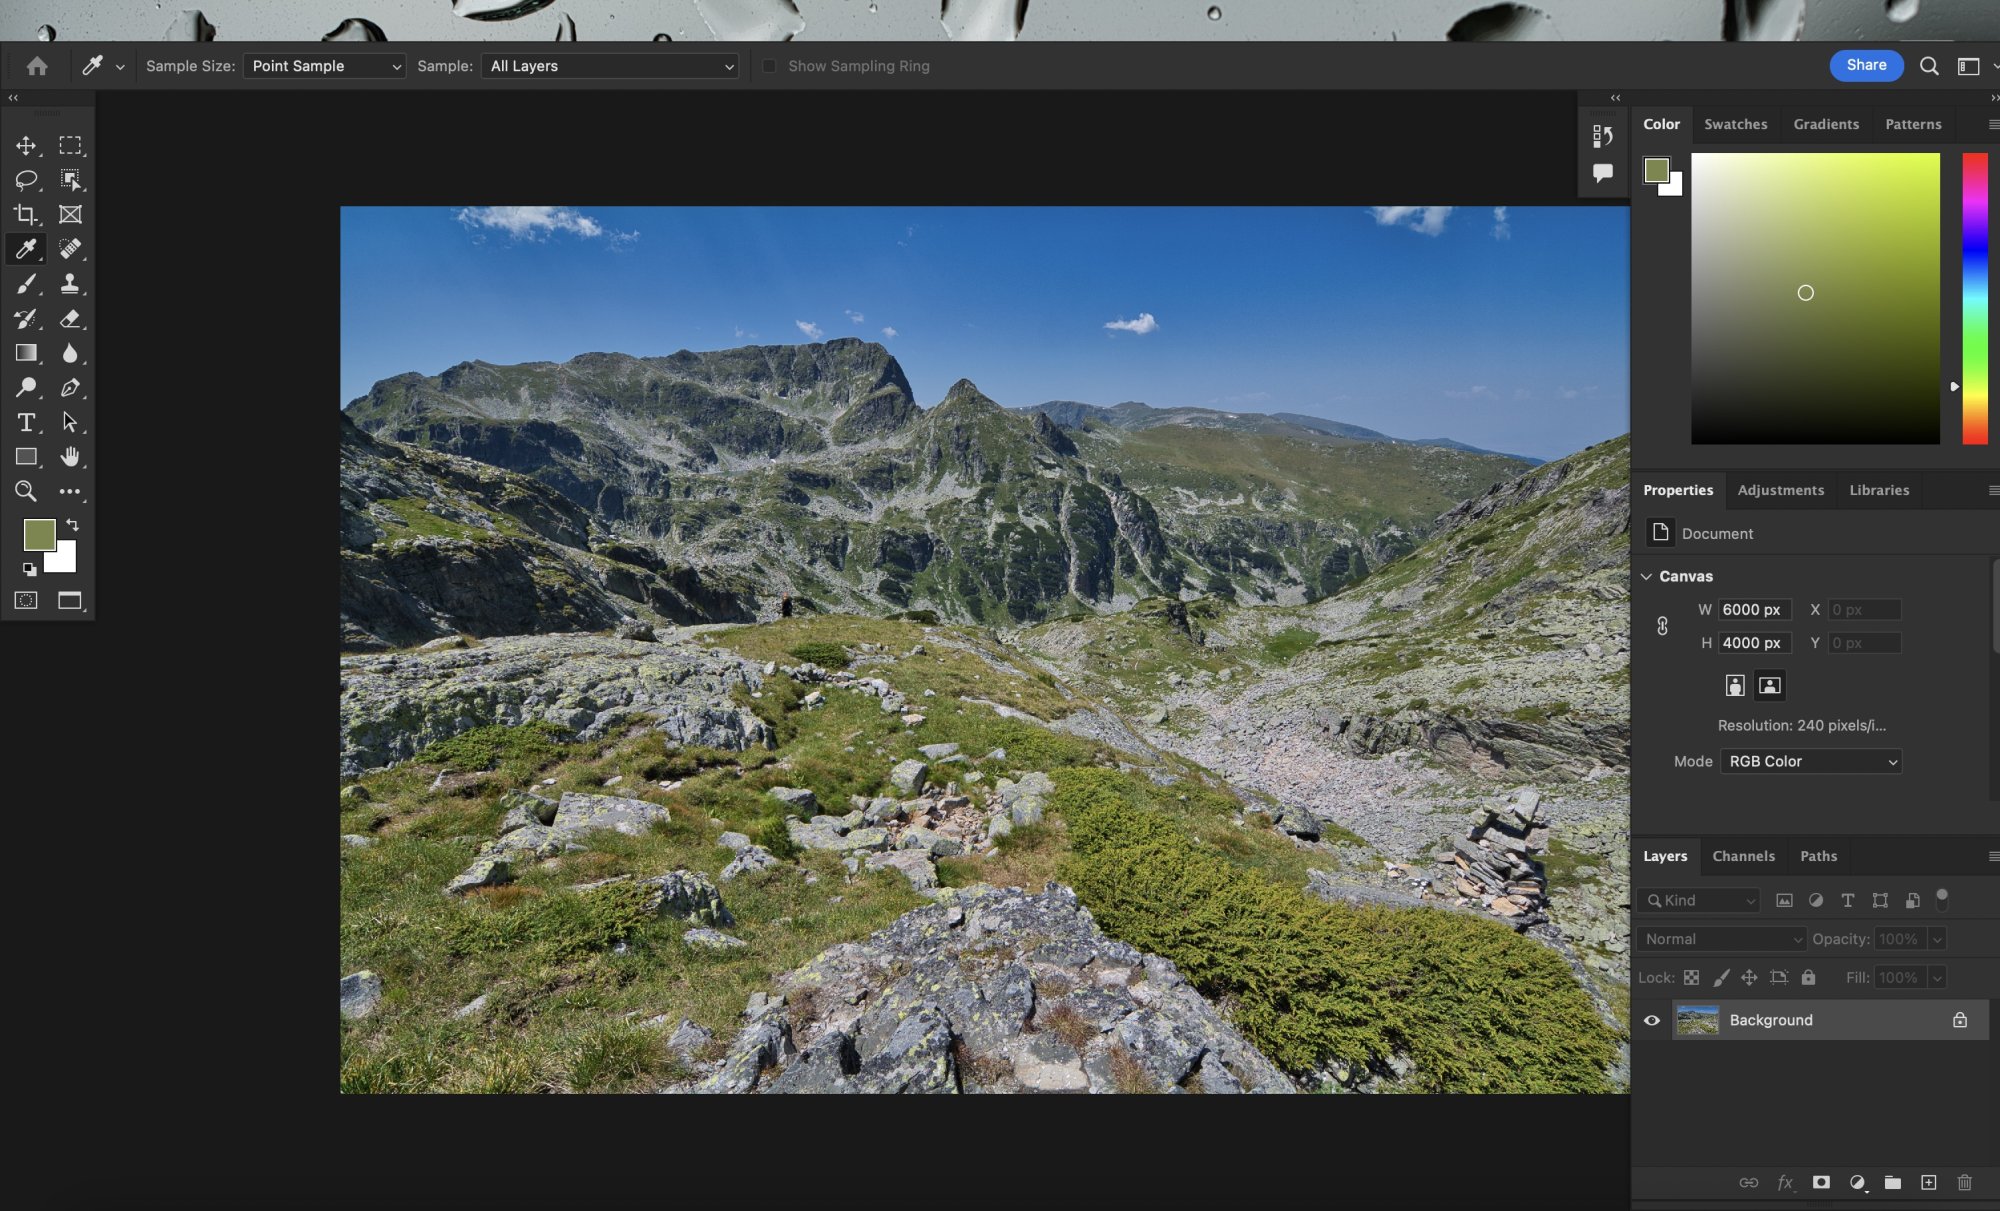Select the Crop tool
Viewport: 2000px width, 1211px height.
(26, 213)
